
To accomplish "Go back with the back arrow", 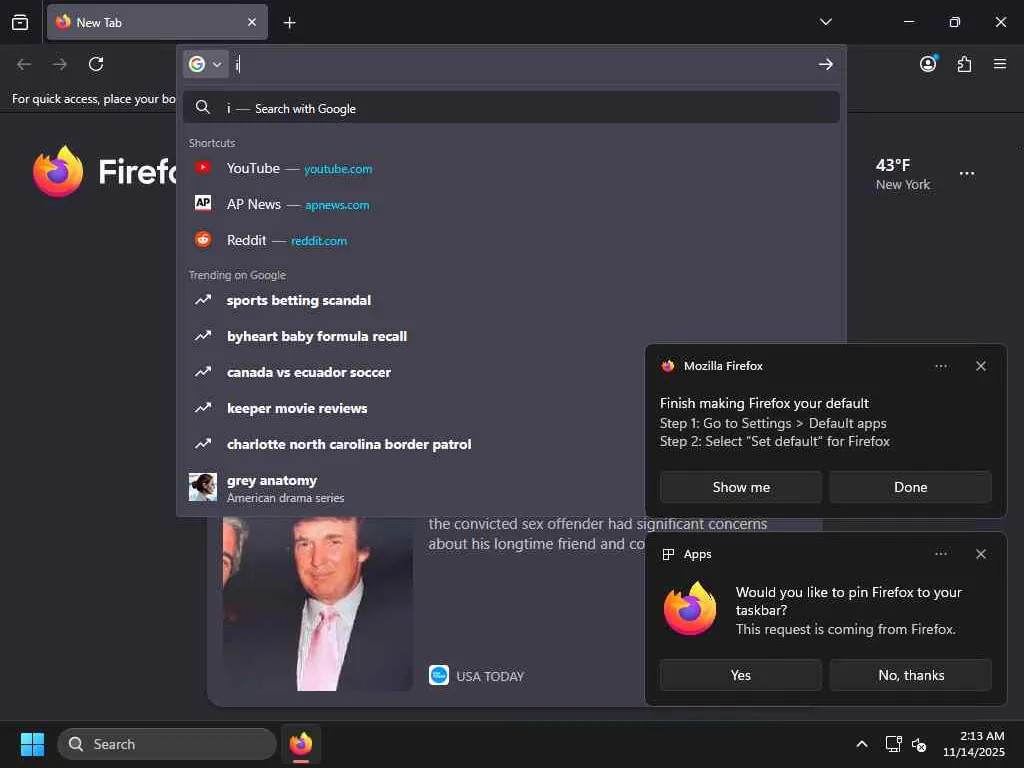I will click(x=24, y=64).
